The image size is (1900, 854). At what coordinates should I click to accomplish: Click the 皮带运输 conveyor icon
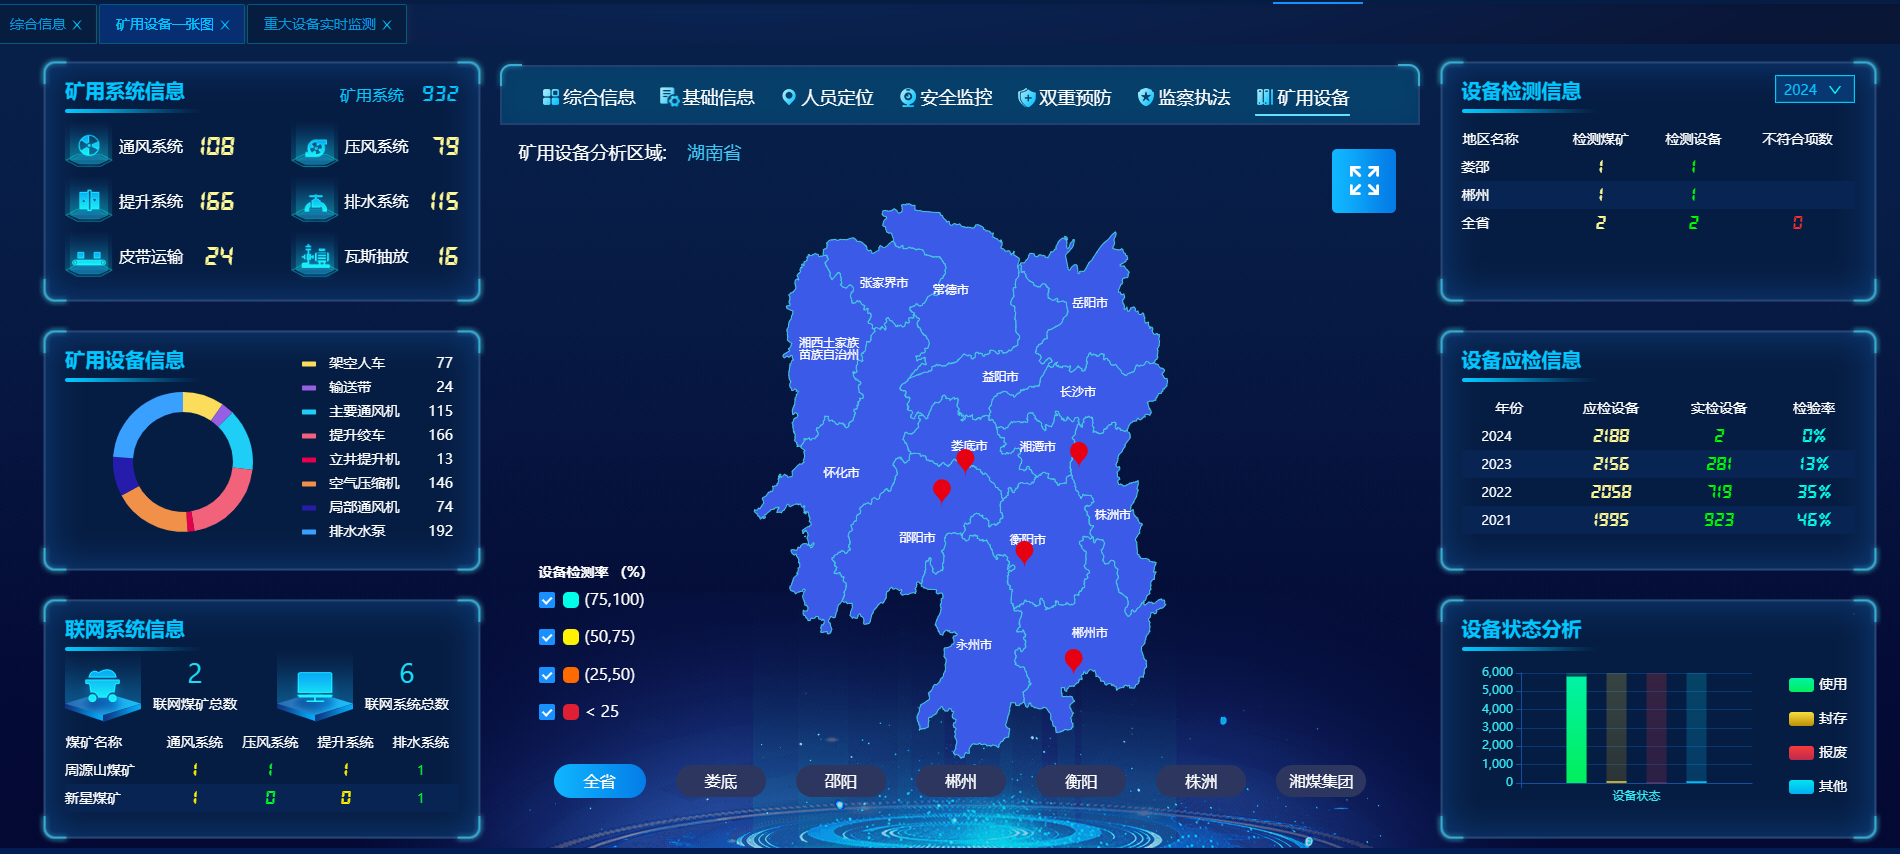pos(89,257)
